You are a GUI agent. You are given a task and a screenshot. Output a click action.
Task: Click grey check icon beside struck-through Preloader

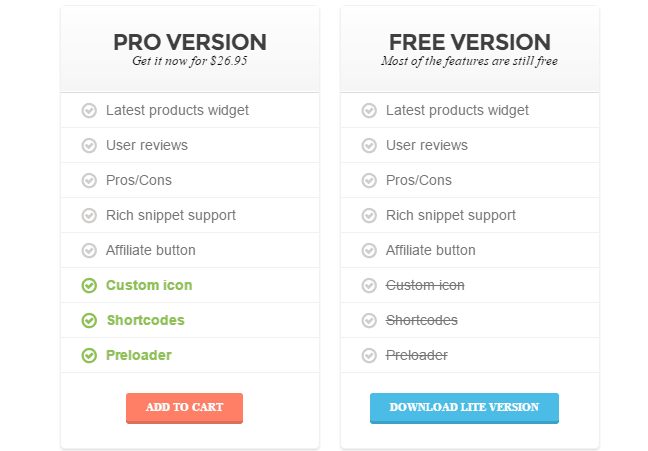click(369, 356)
